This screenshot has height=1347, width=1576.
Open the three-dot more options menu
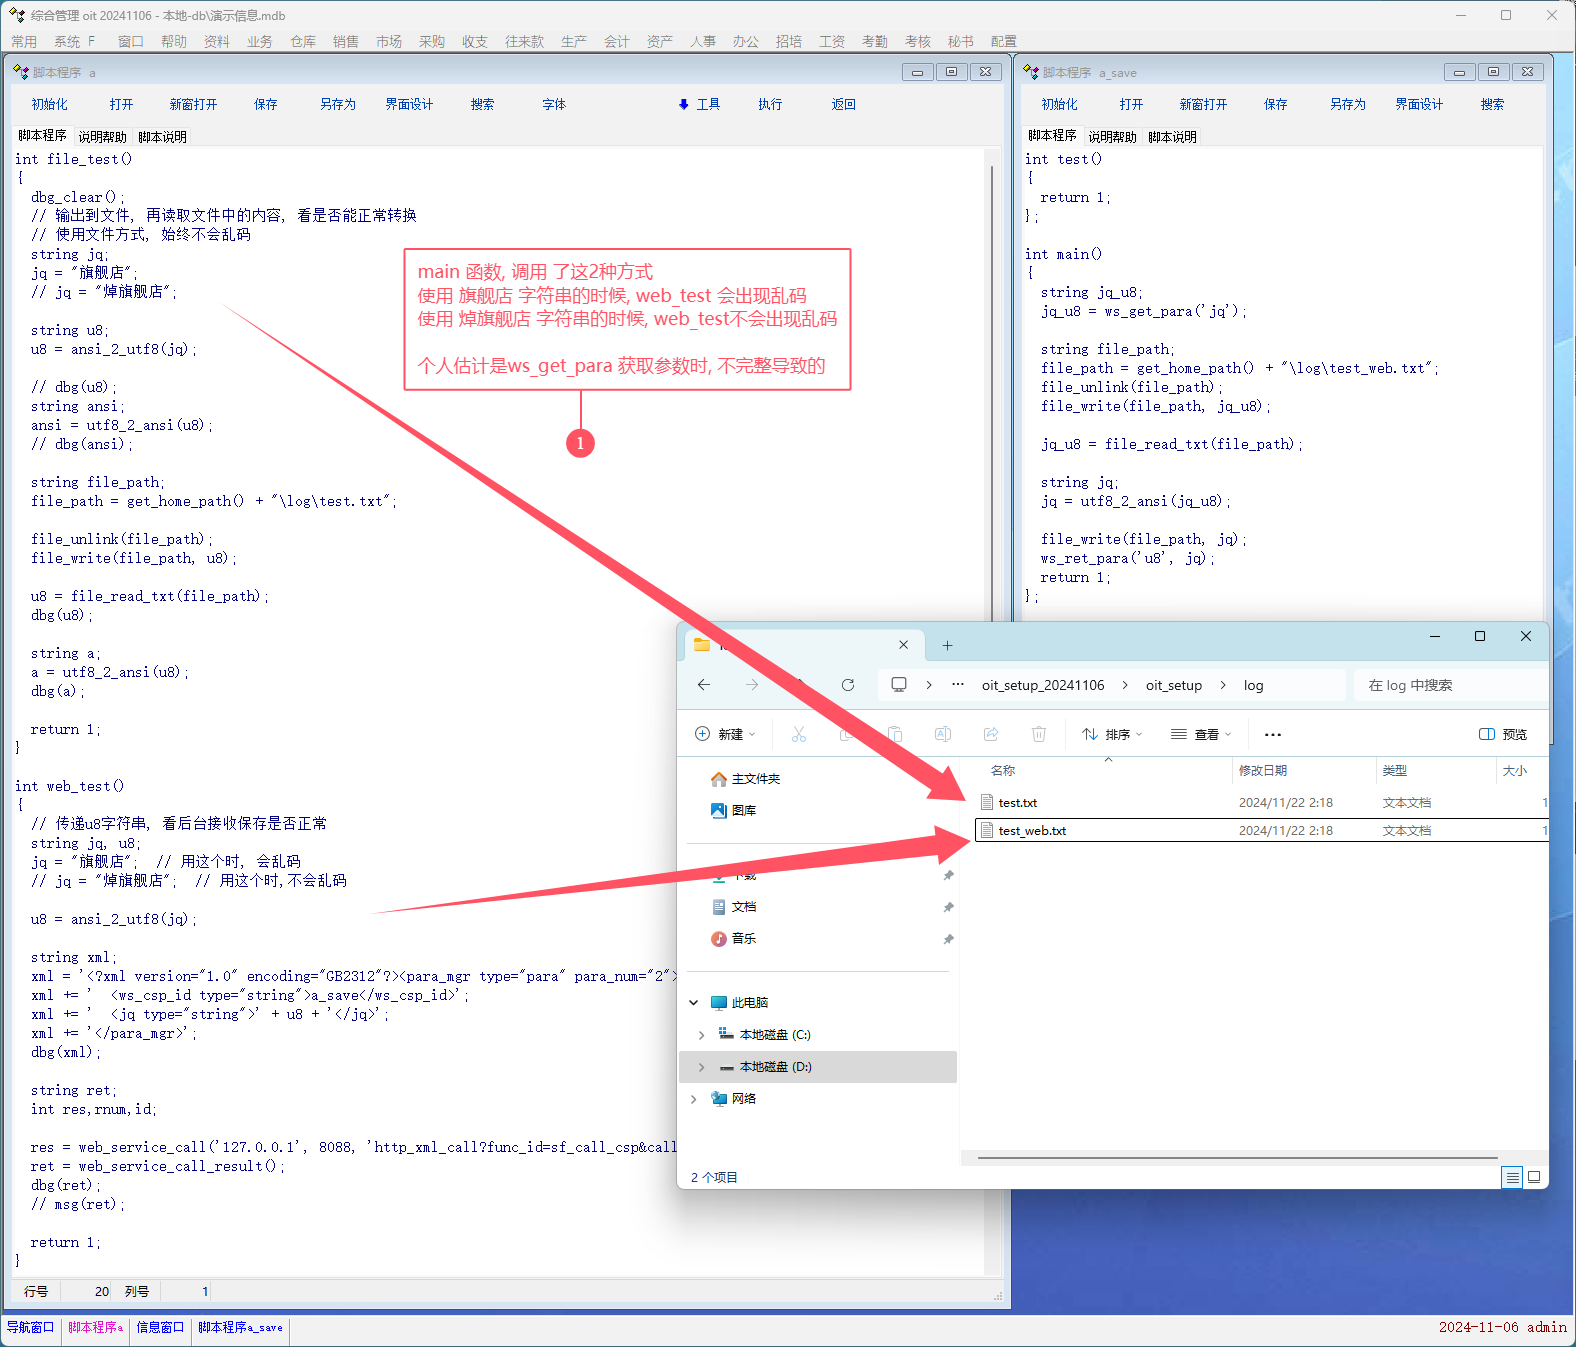click(1272, 734)
